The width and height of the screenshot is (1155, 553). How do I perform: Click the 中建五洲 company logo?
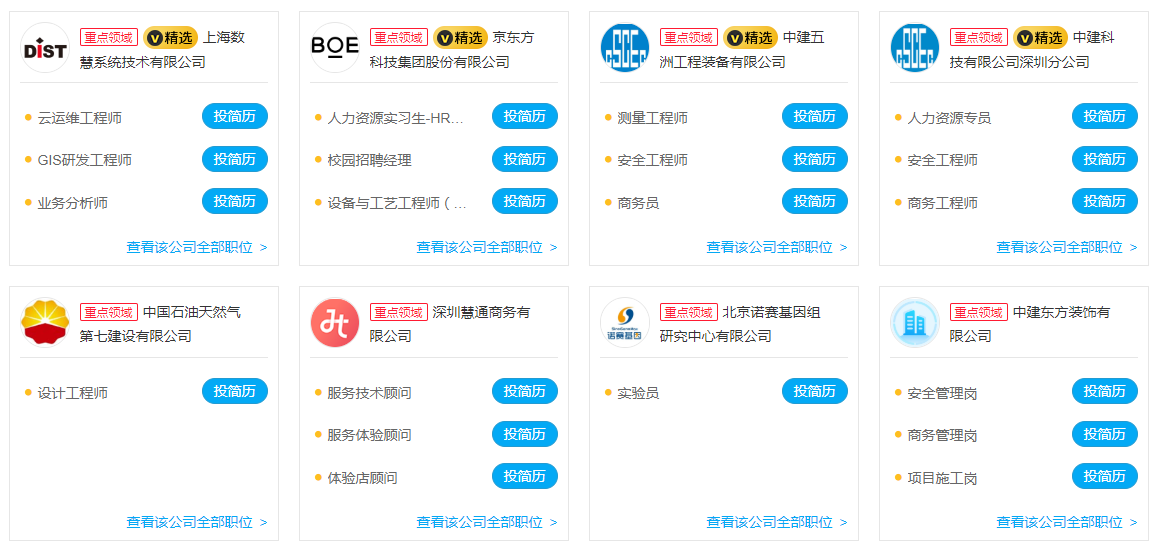(x=625, y=48)
